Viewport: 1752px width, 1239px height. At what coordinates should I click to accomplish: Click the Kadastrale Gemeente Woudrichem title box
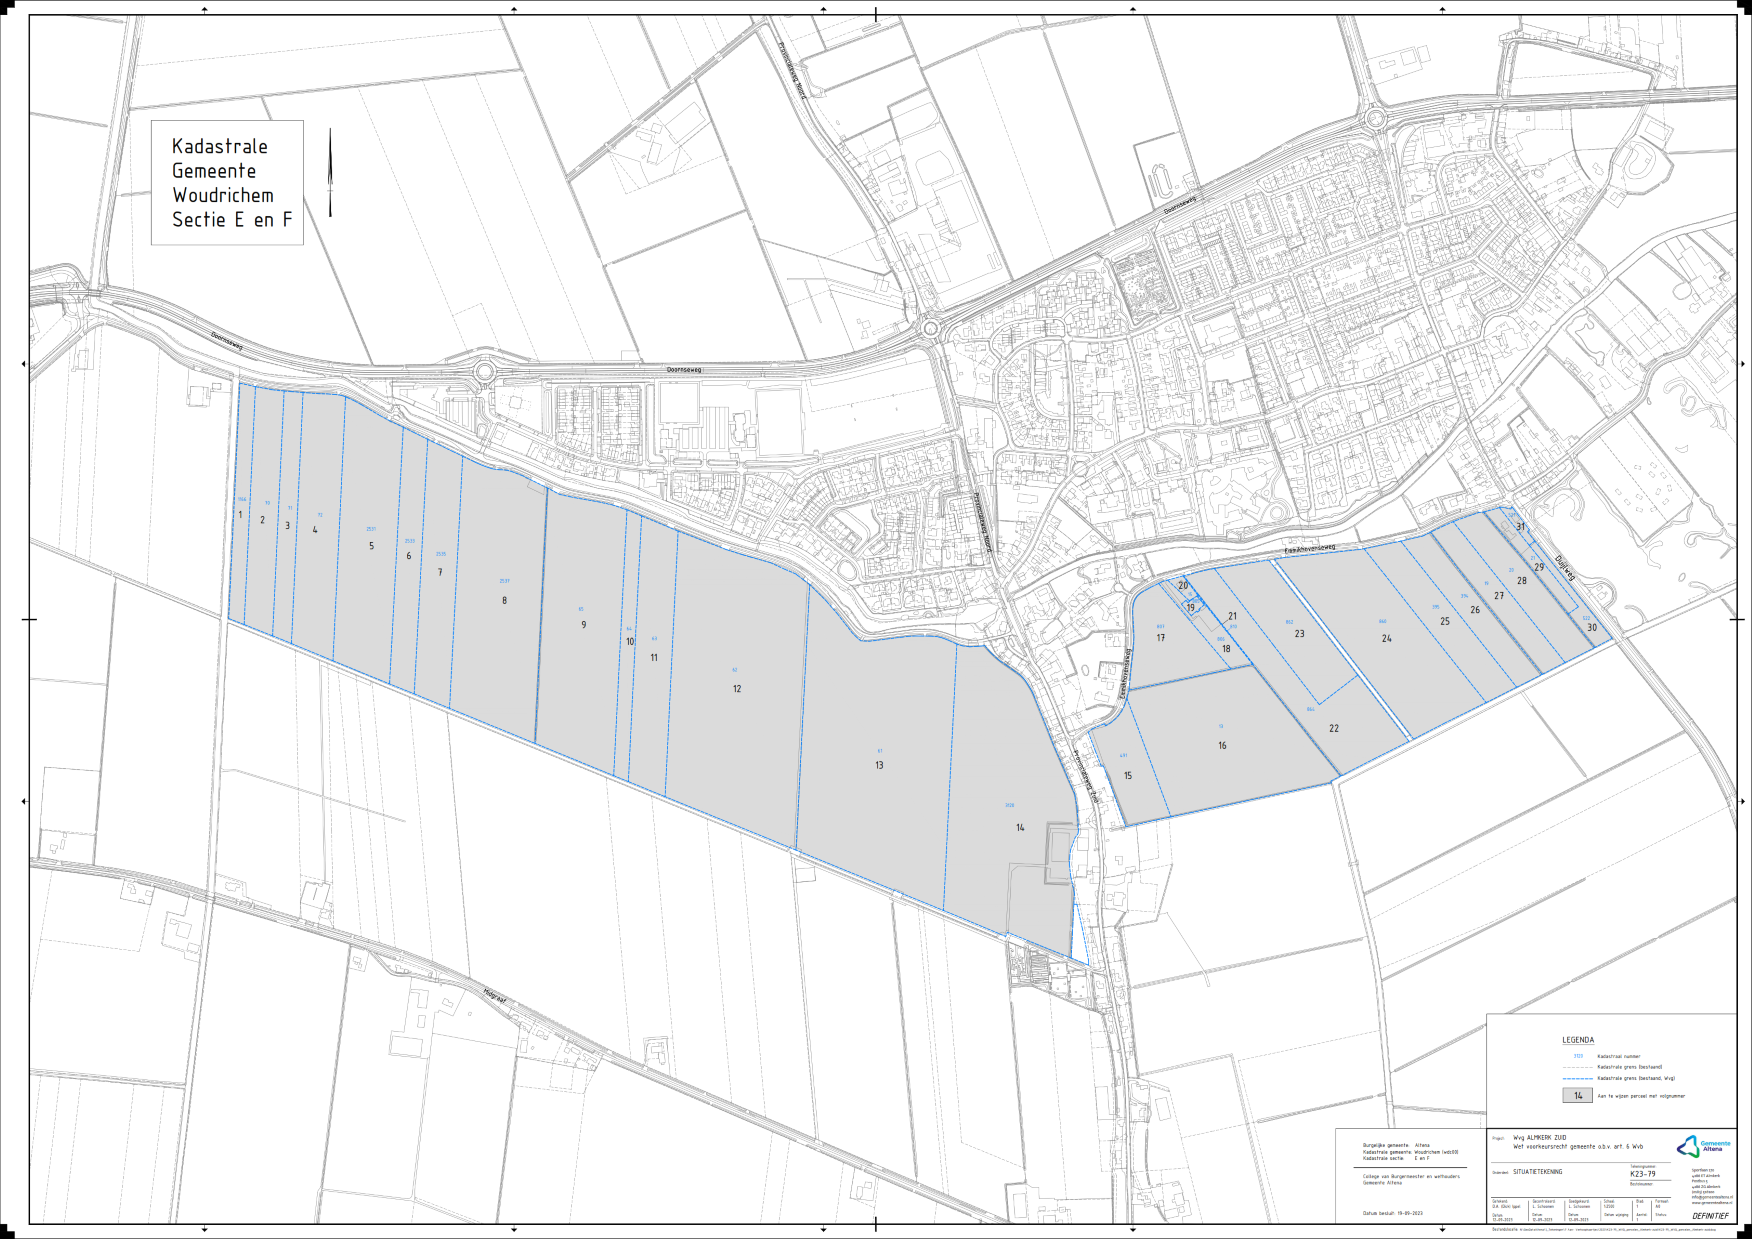[227, 183]
